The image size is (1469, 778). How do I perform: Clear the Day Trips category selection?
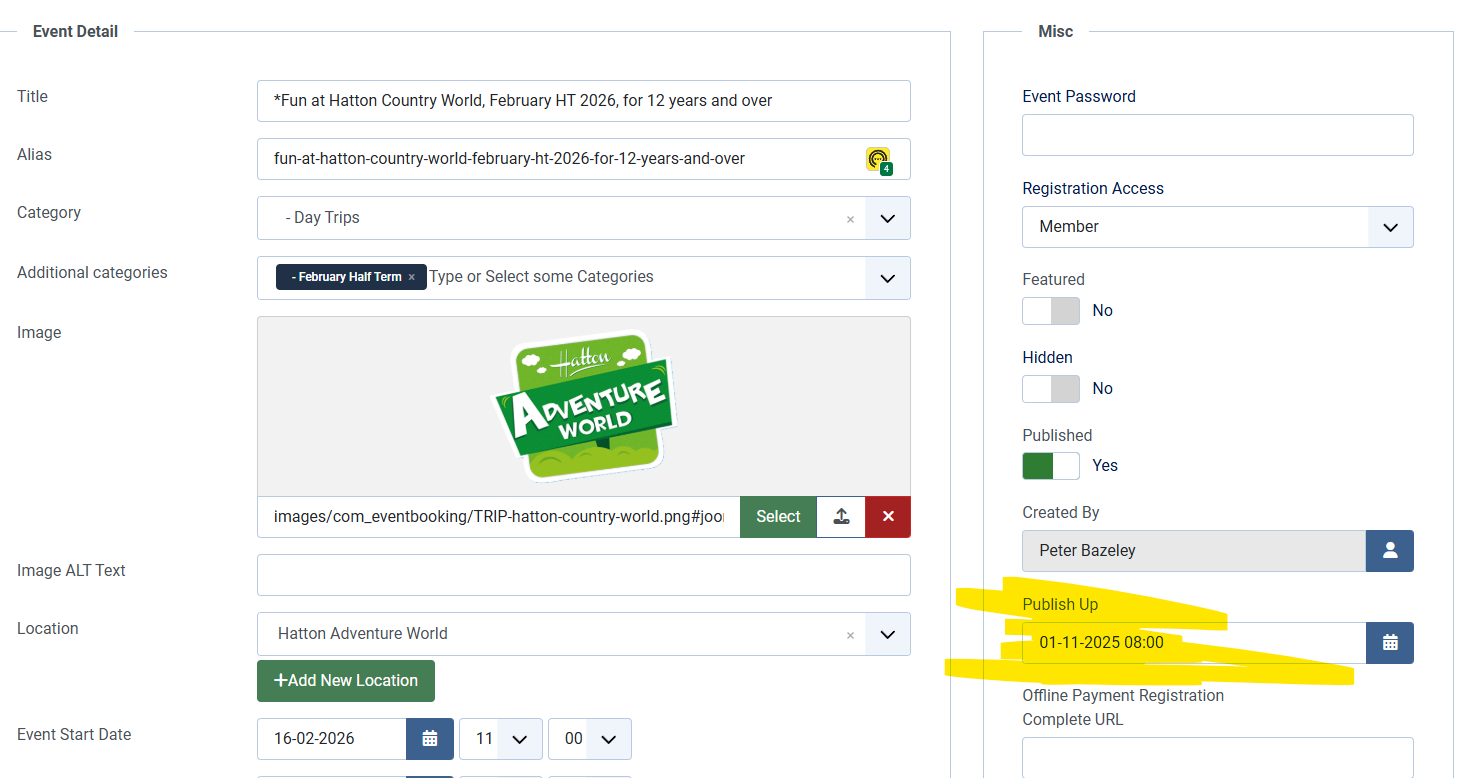point(850,219)
